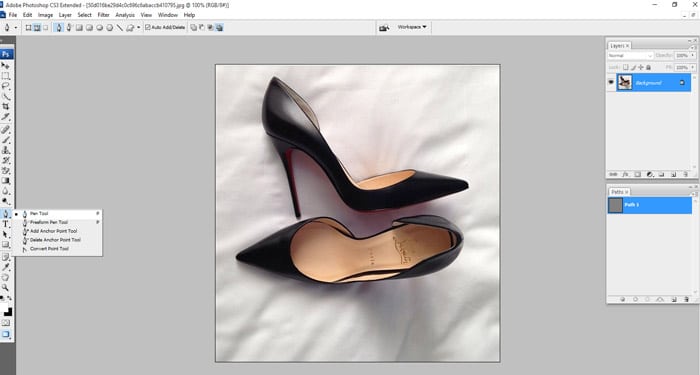Pick the Lasso tool
This screenshot has height=375, width=700.
click(6, 86)
